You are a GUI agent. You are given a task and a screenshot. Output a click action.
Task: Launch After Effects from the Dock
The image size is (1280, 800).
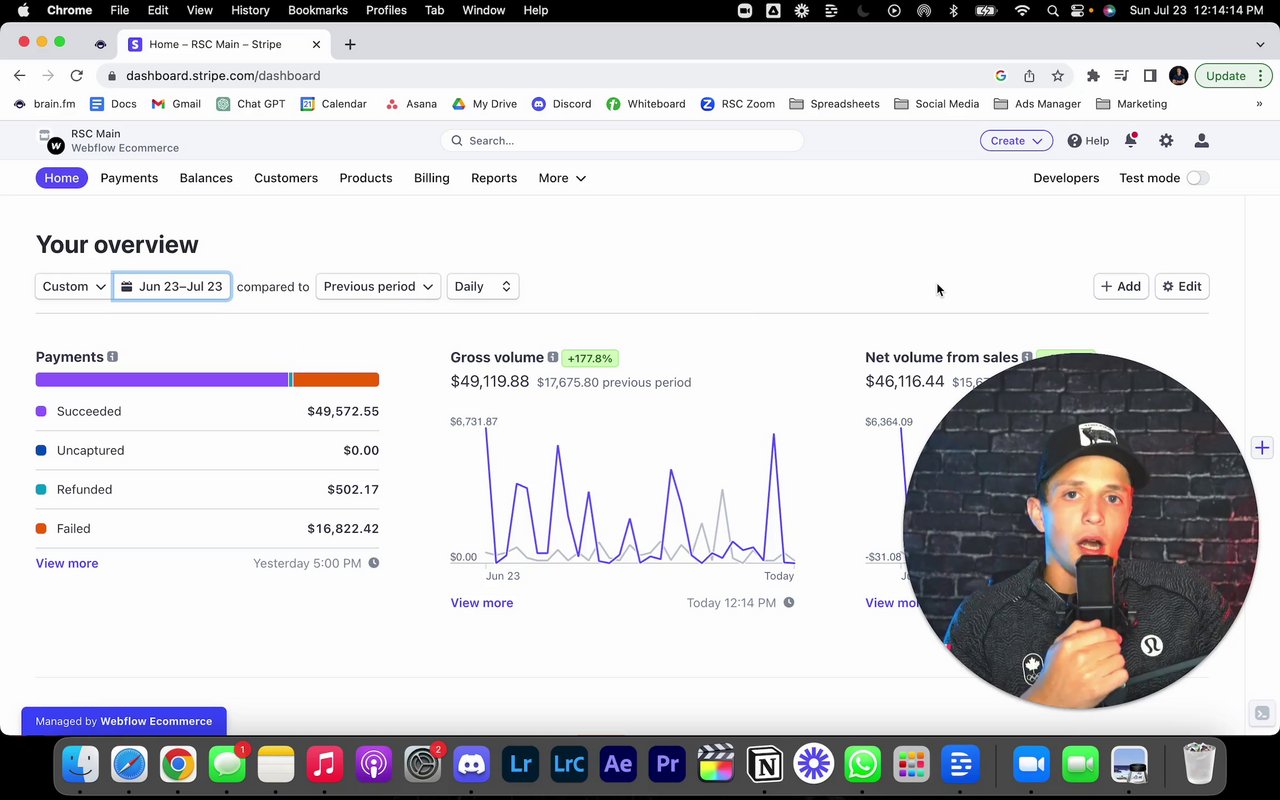[618, 765]
